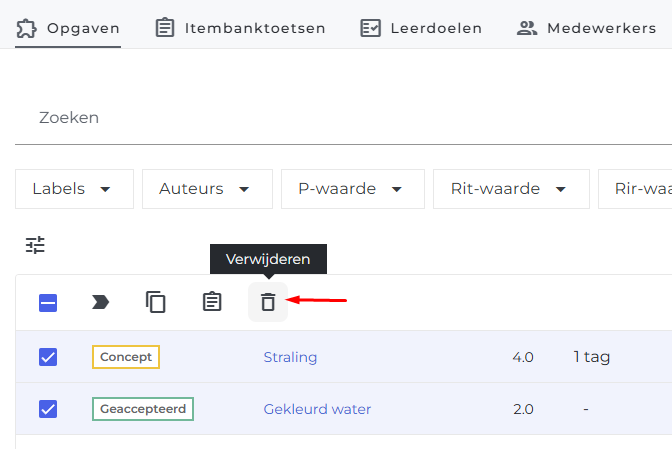Open the Auteurs filter dropdown

coord(207,189)
